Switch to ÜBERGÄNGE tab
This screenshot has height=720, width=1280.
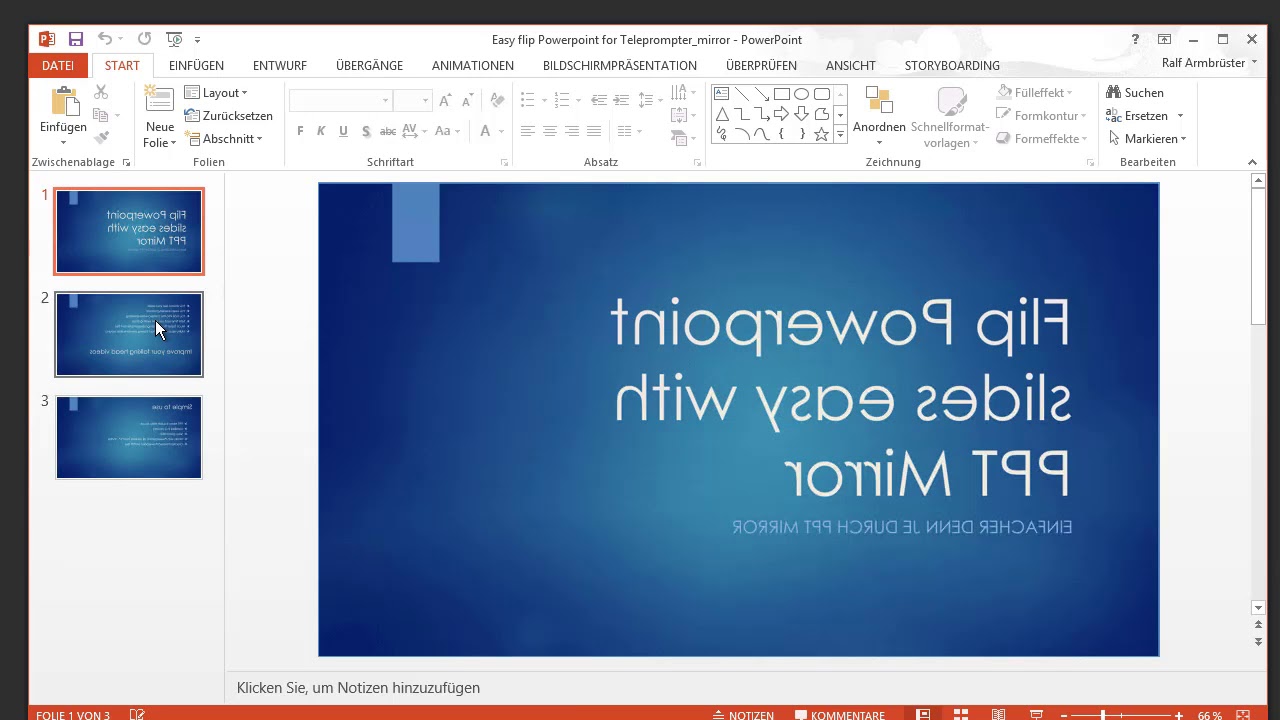pos(369,65)
